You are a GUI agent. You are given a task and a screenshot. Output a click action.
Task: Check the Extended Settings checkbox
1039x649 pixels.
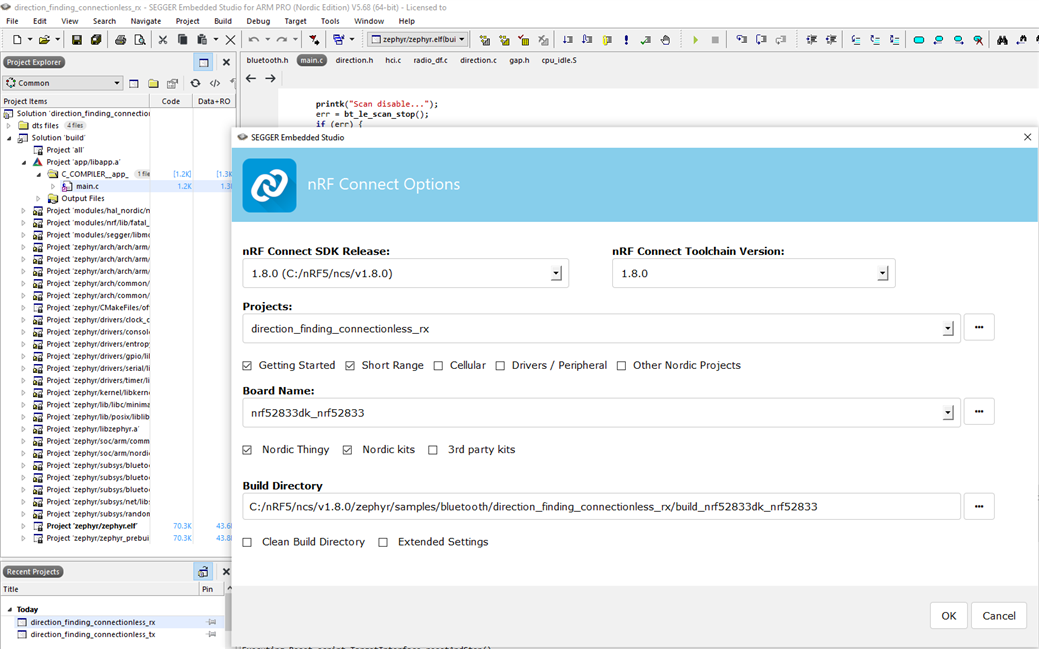(x=383, y=542)
